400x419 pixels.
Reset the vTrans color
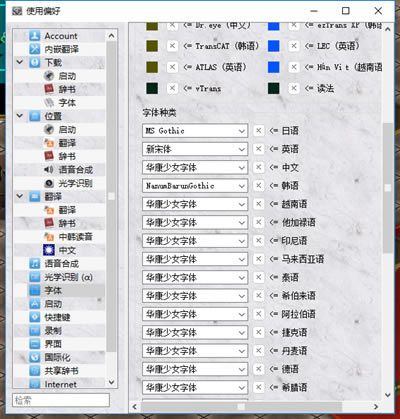[x=172, y=88]
